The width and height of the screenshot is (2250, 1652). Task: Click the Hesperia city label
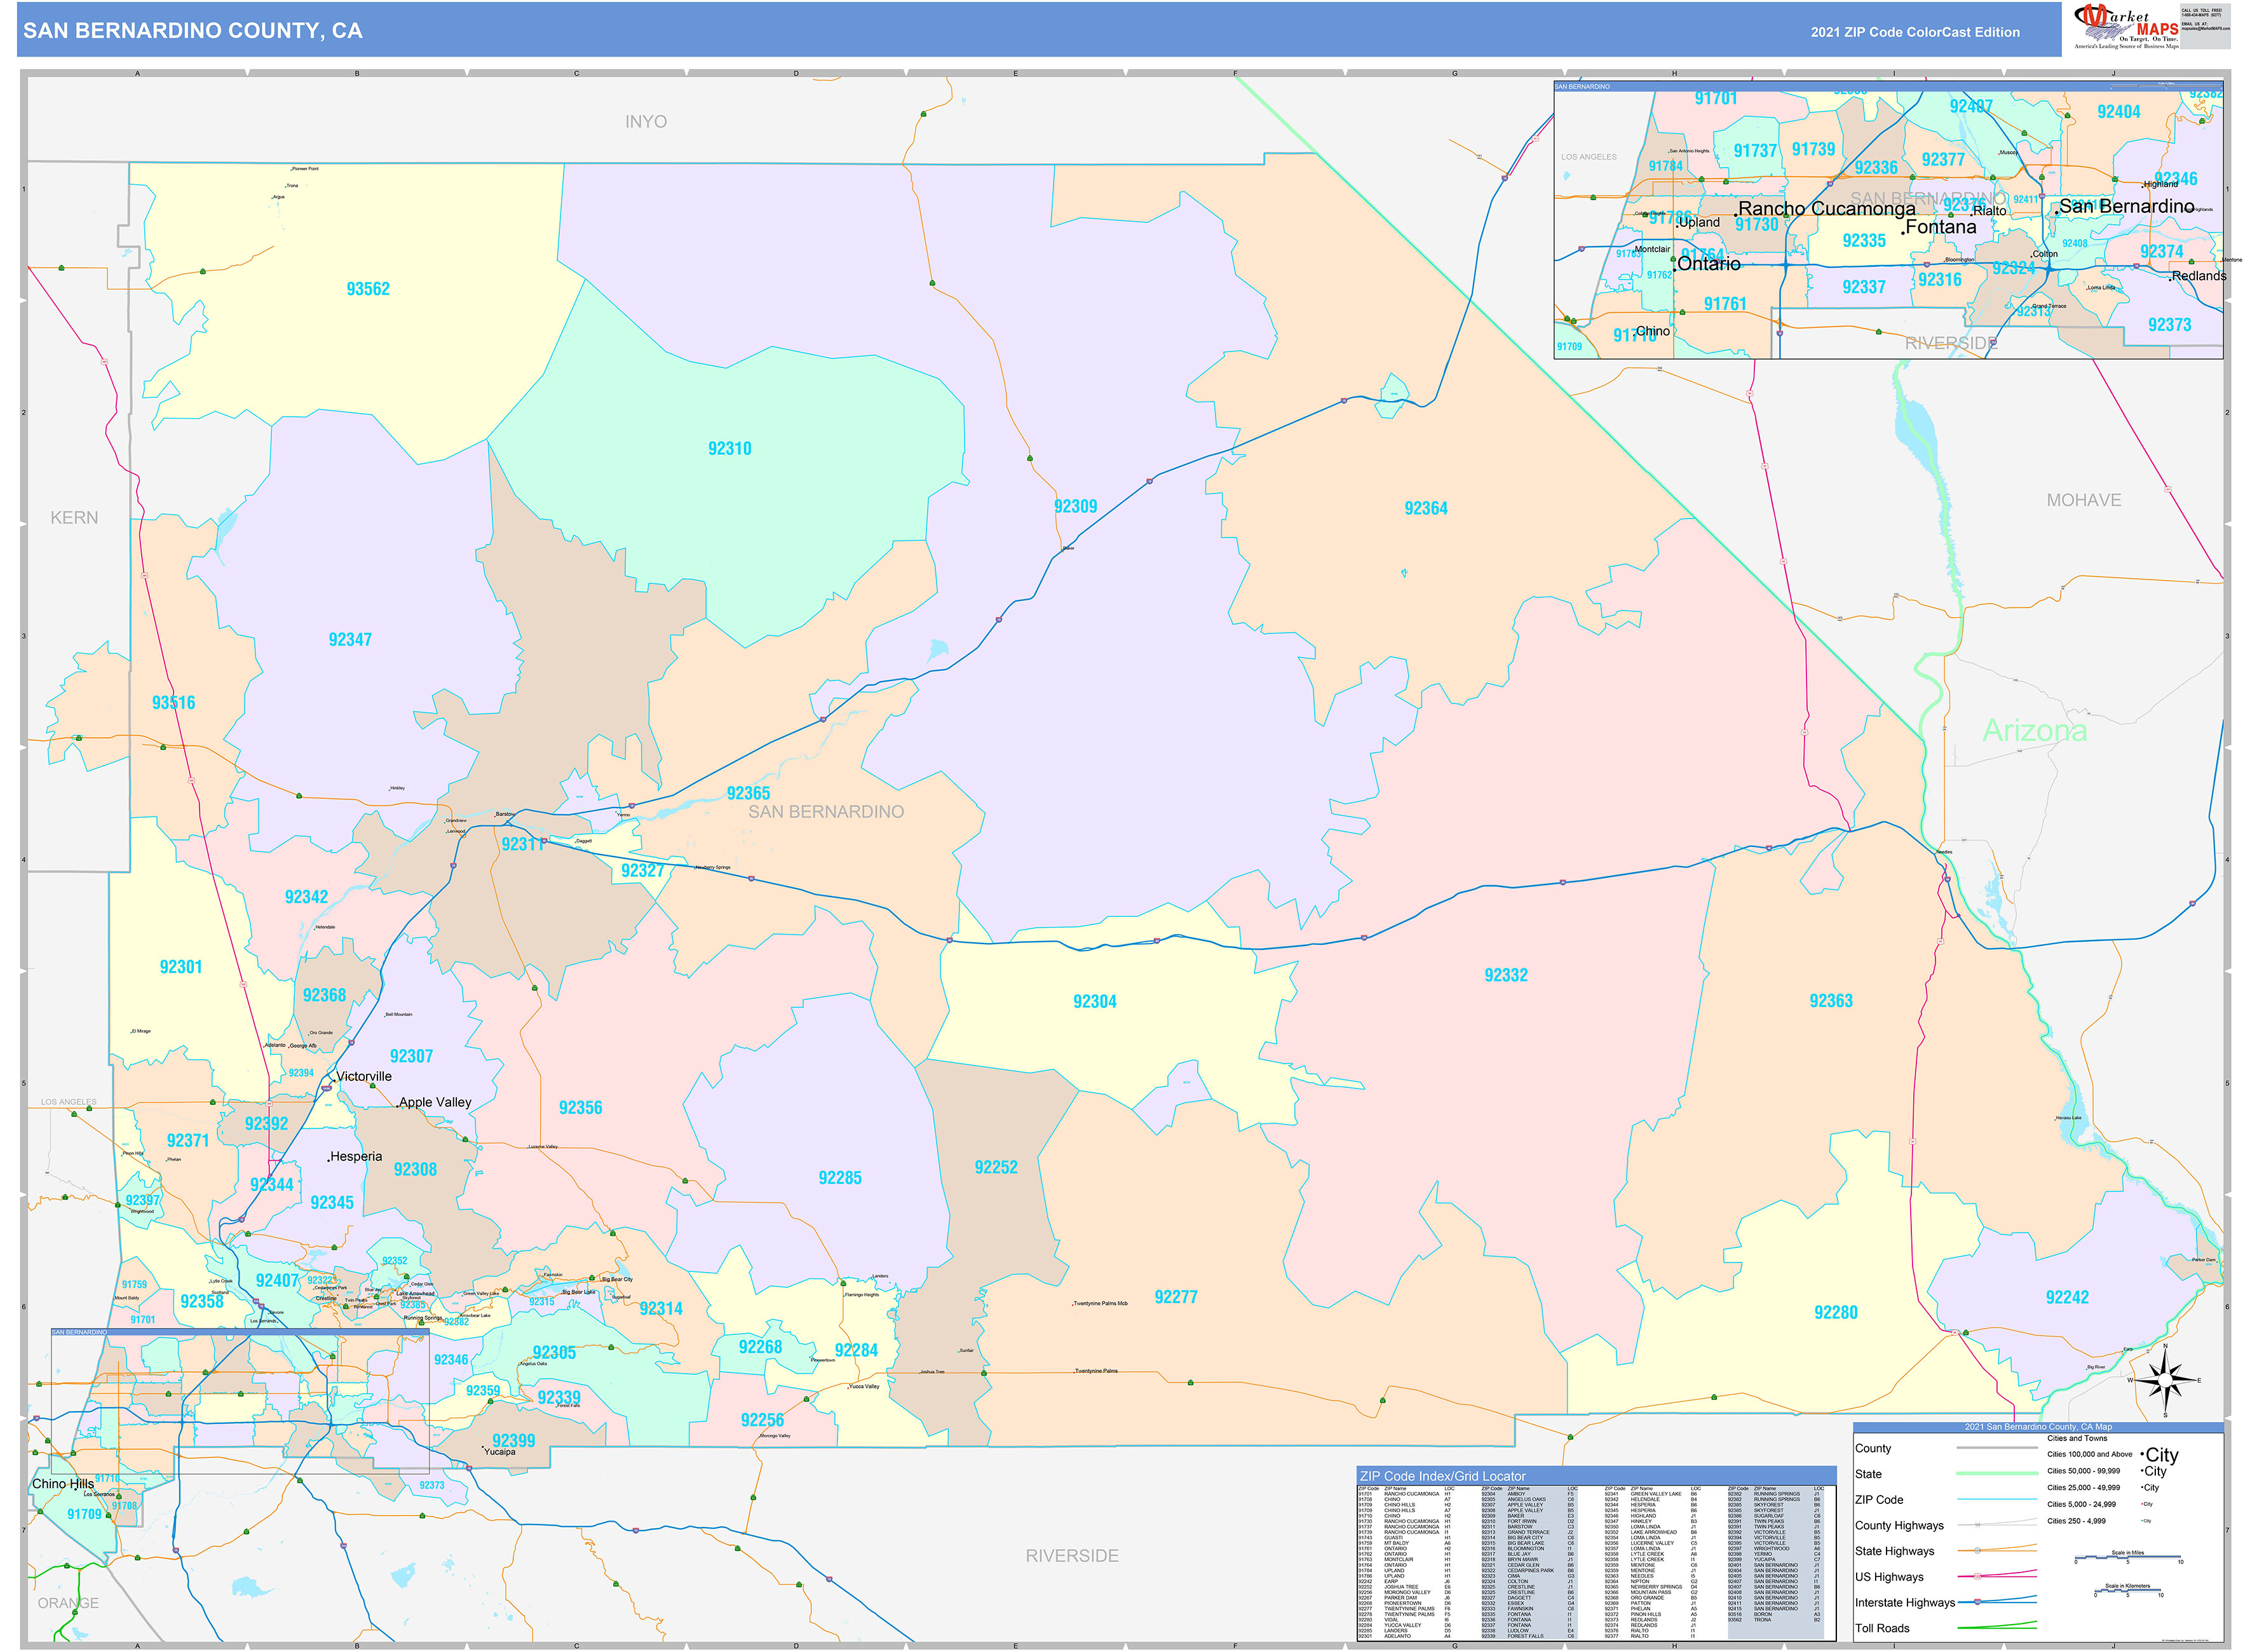356,1156
